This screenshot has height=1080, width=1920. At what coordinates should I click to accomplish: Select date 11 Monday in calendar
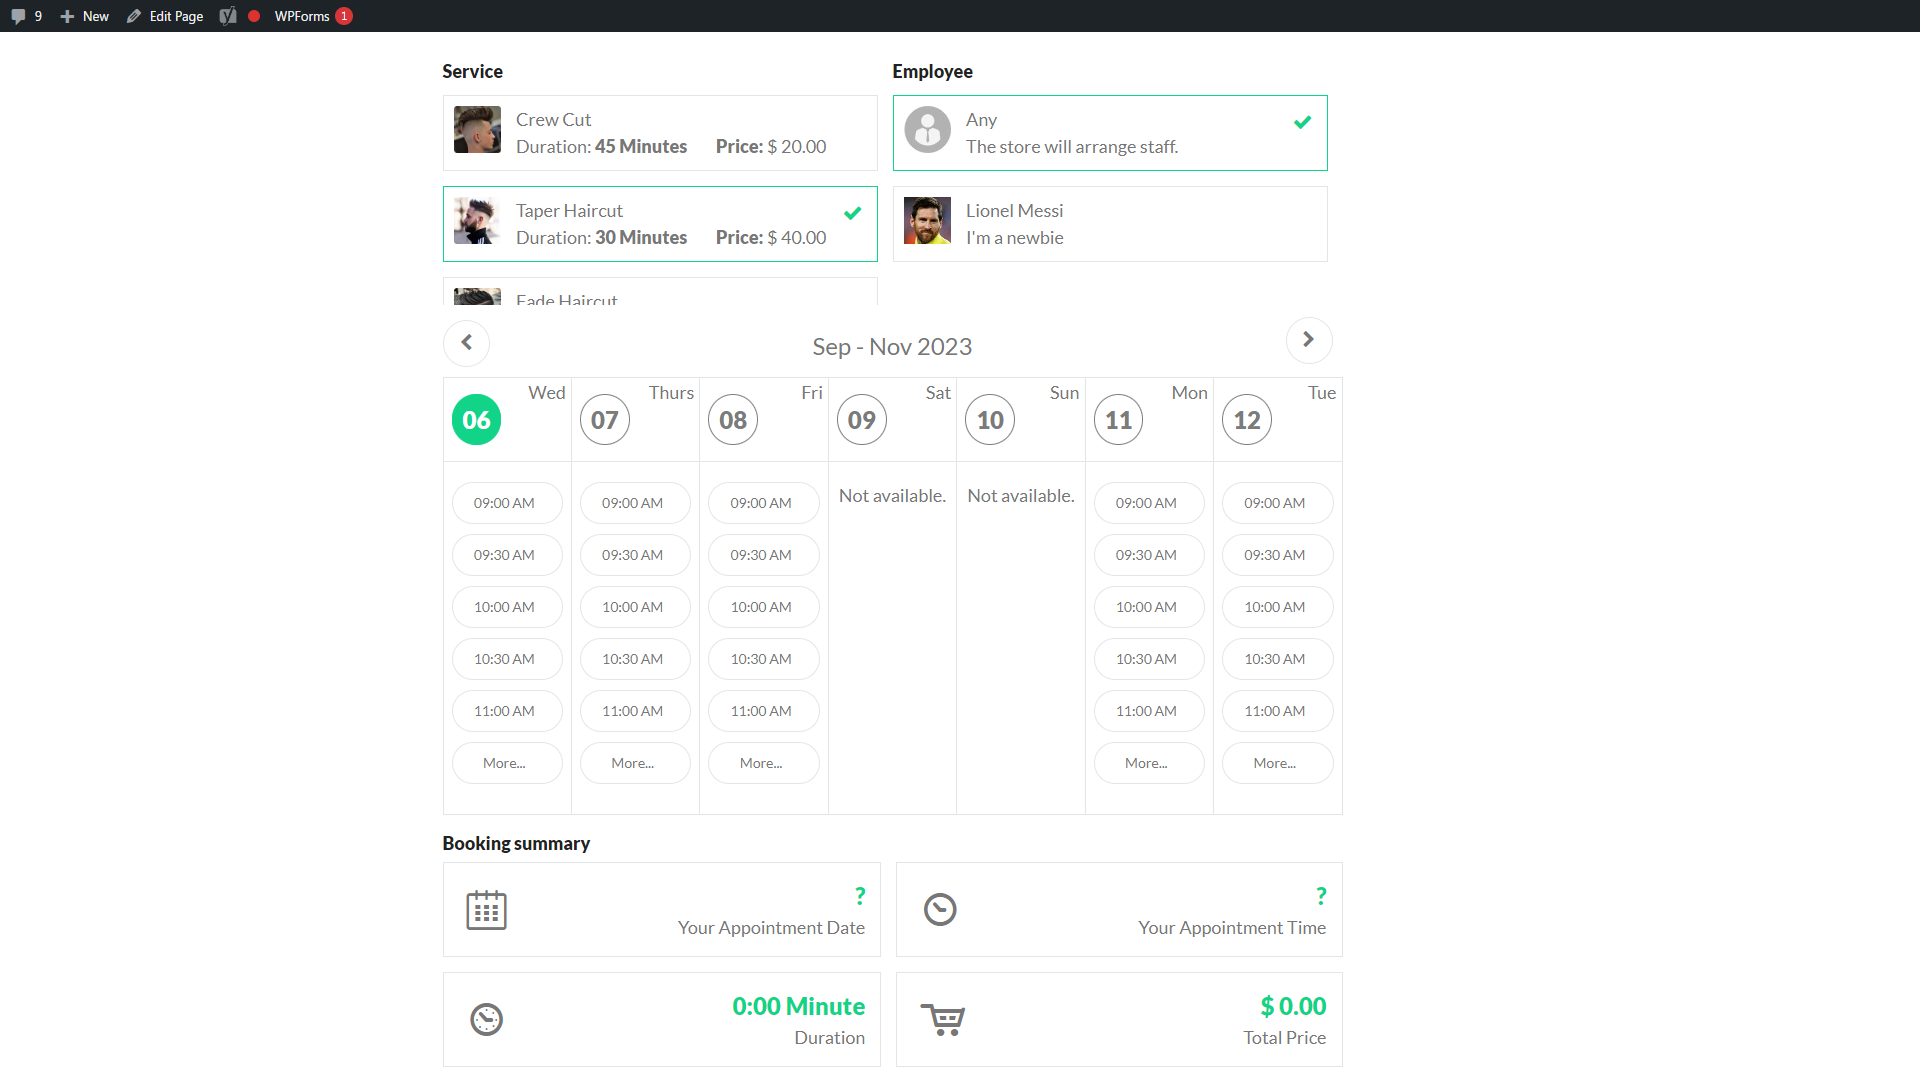coord(1118,420)
